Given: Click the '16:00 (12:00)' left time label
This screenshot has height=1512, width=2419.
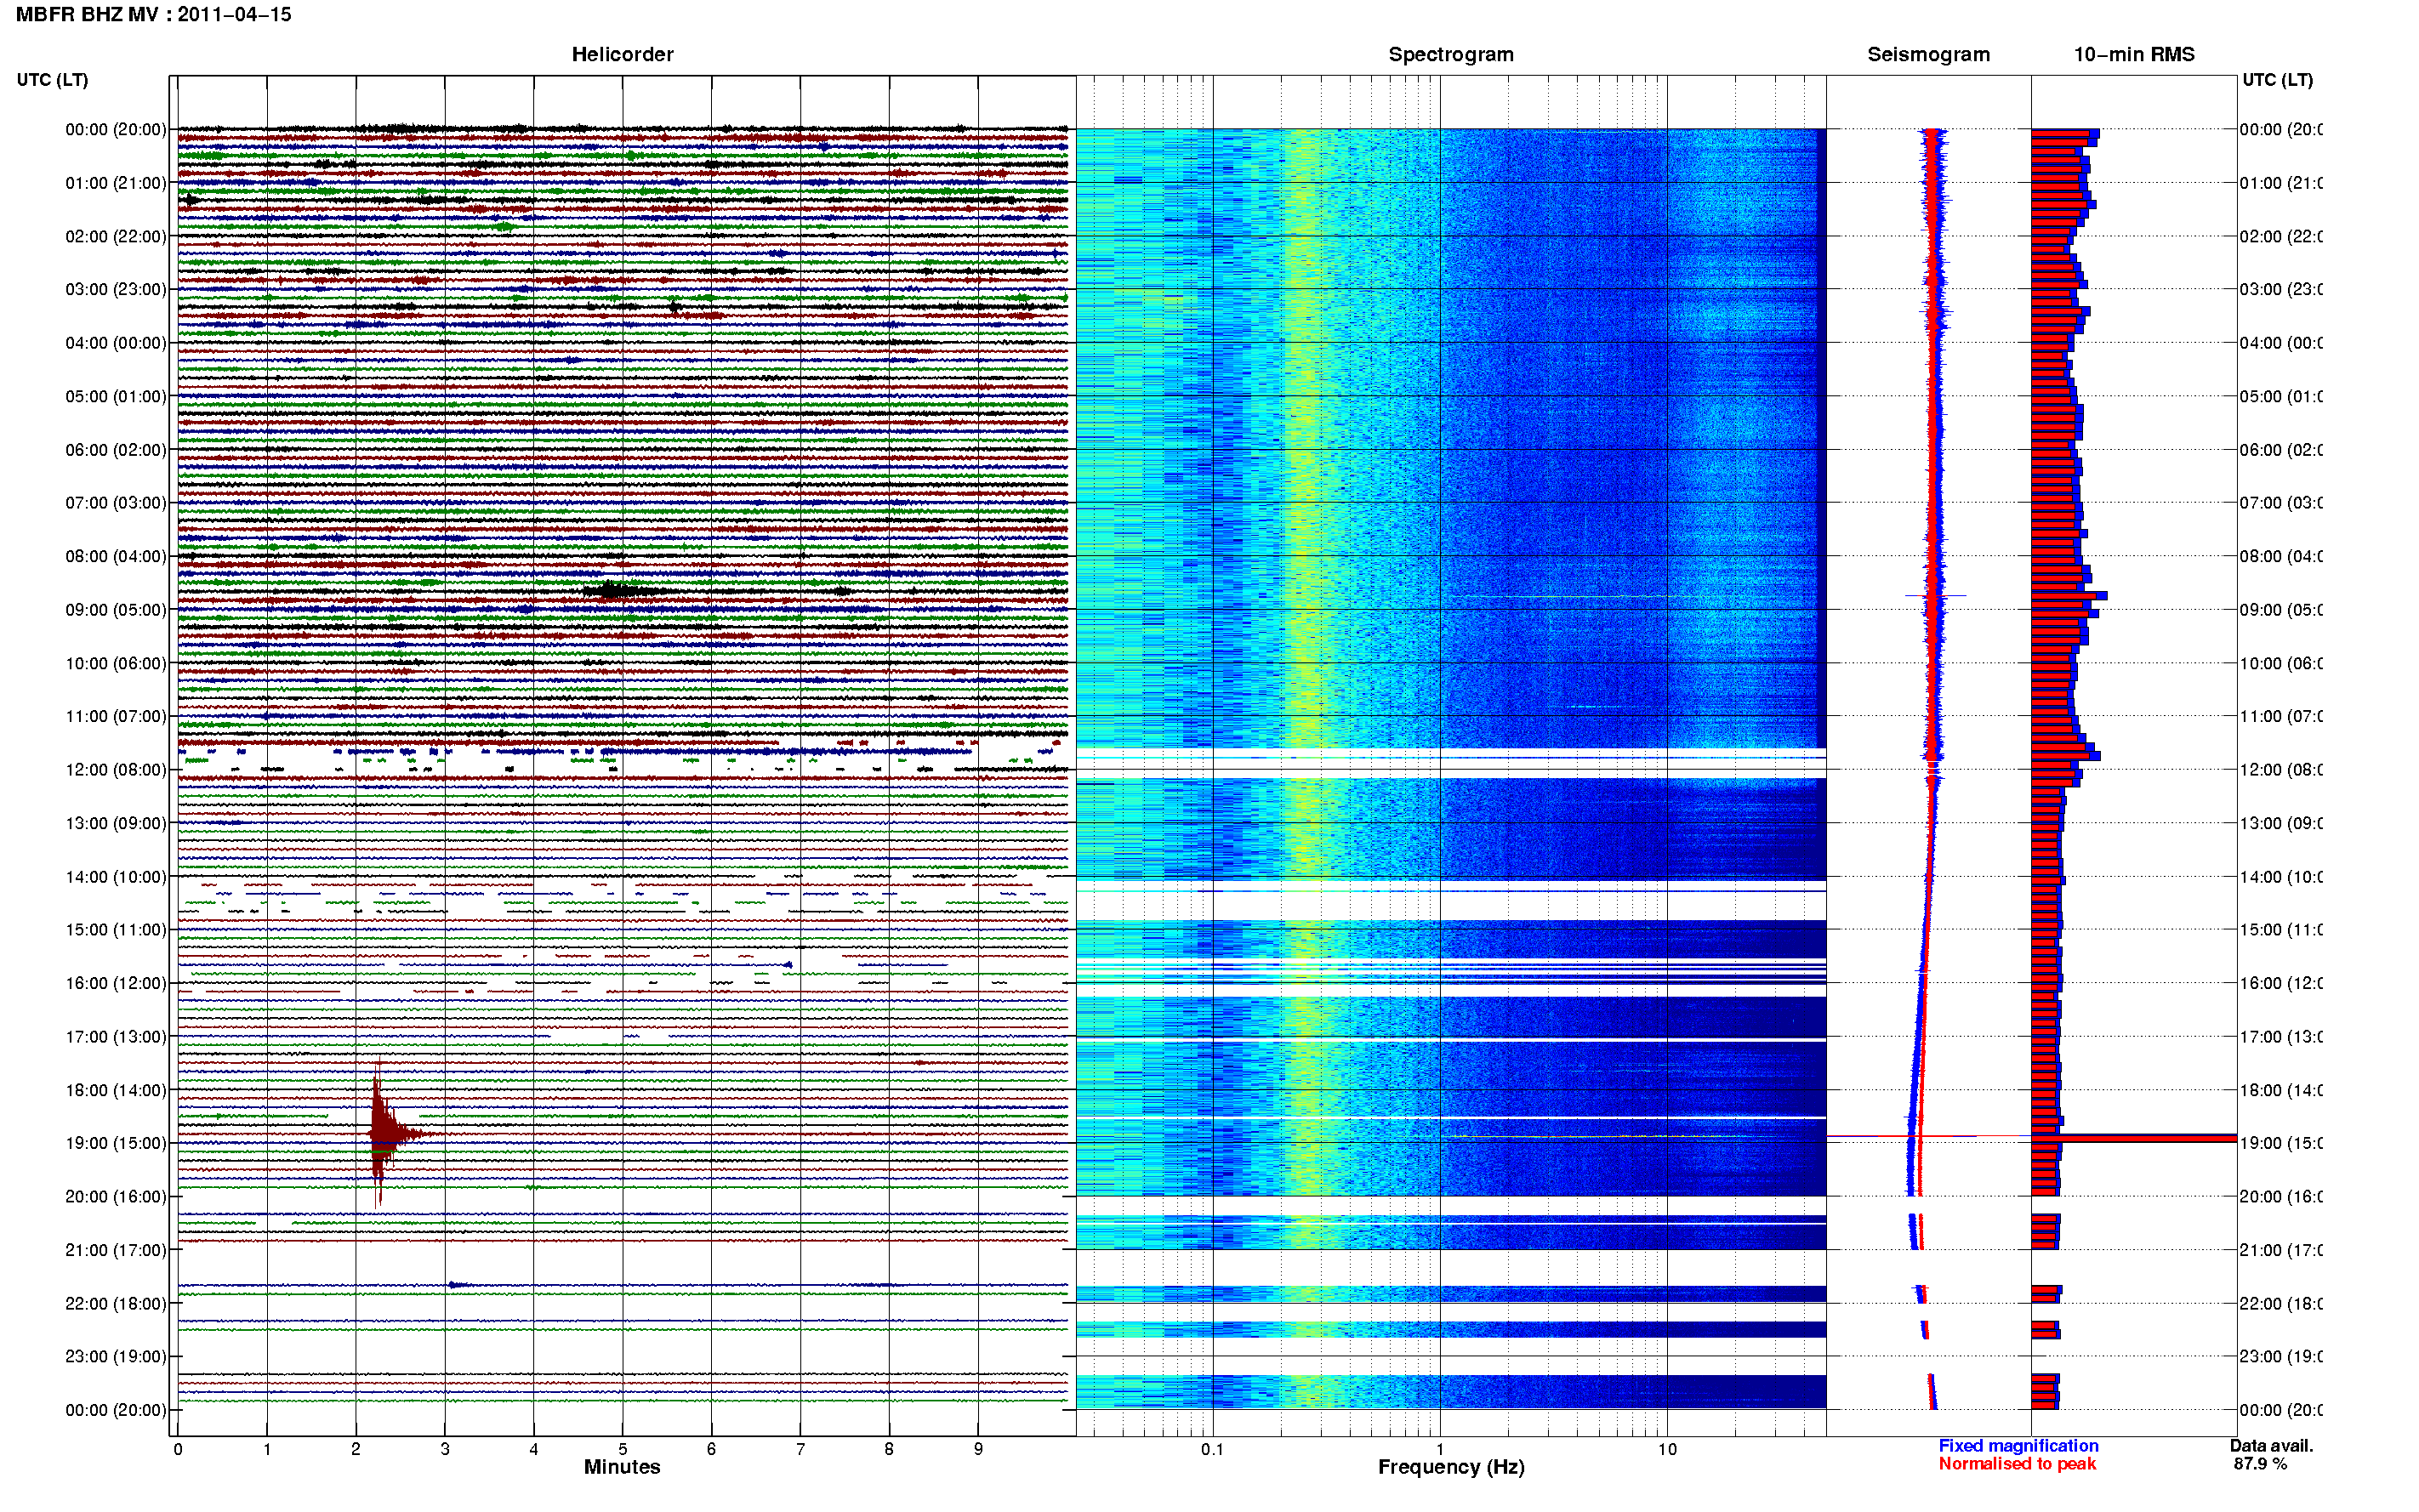Looking at the screenshot, I should (x=115, y=983).
